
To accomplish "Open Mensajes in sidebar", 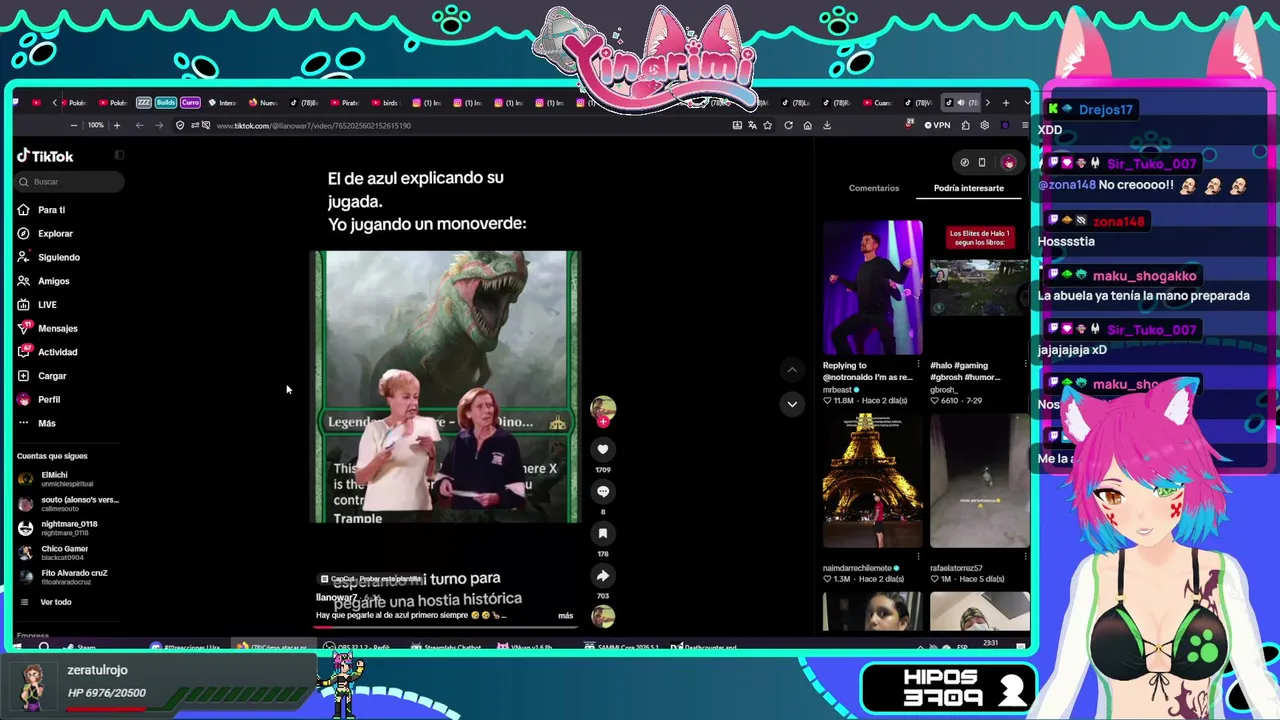I will [x=48, y=328].
